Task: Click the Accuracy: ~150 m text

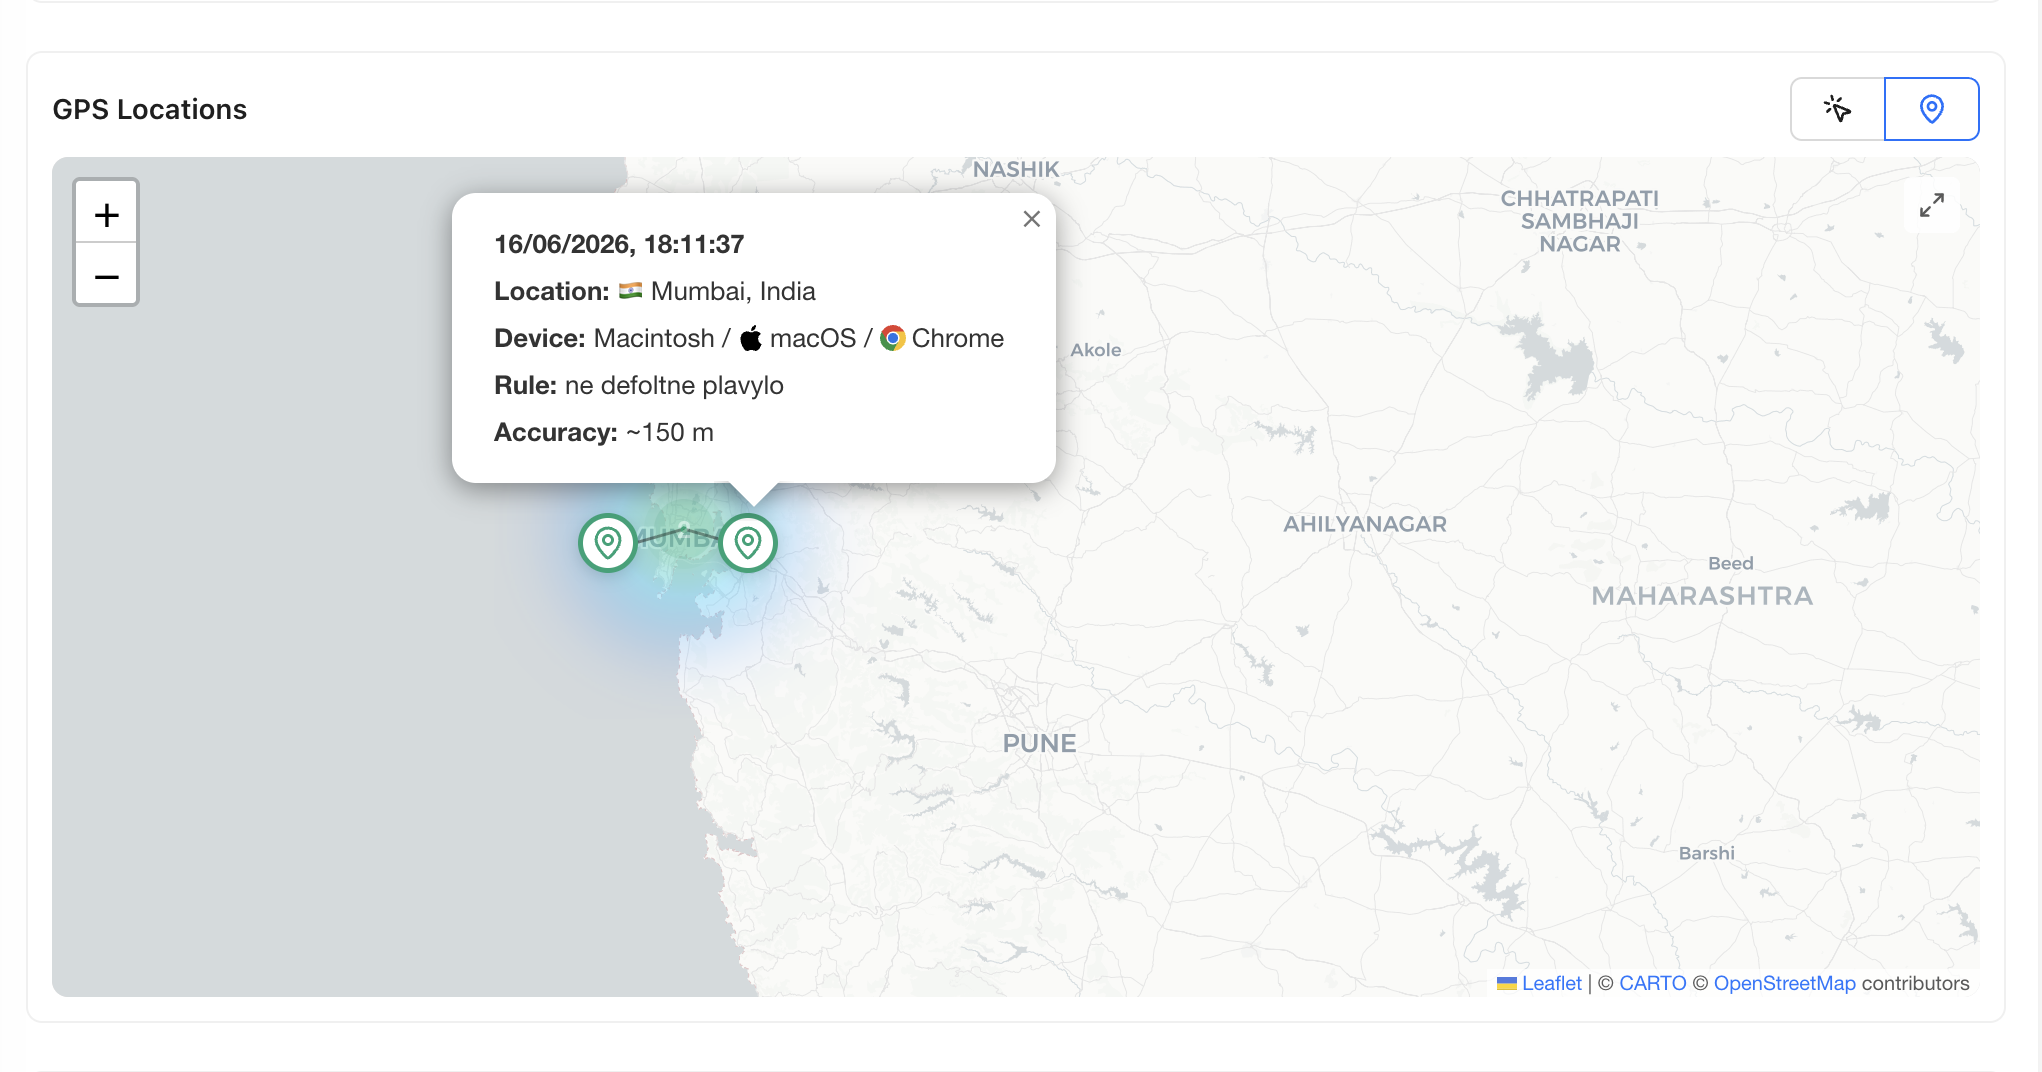Action: tap(604, 432)
